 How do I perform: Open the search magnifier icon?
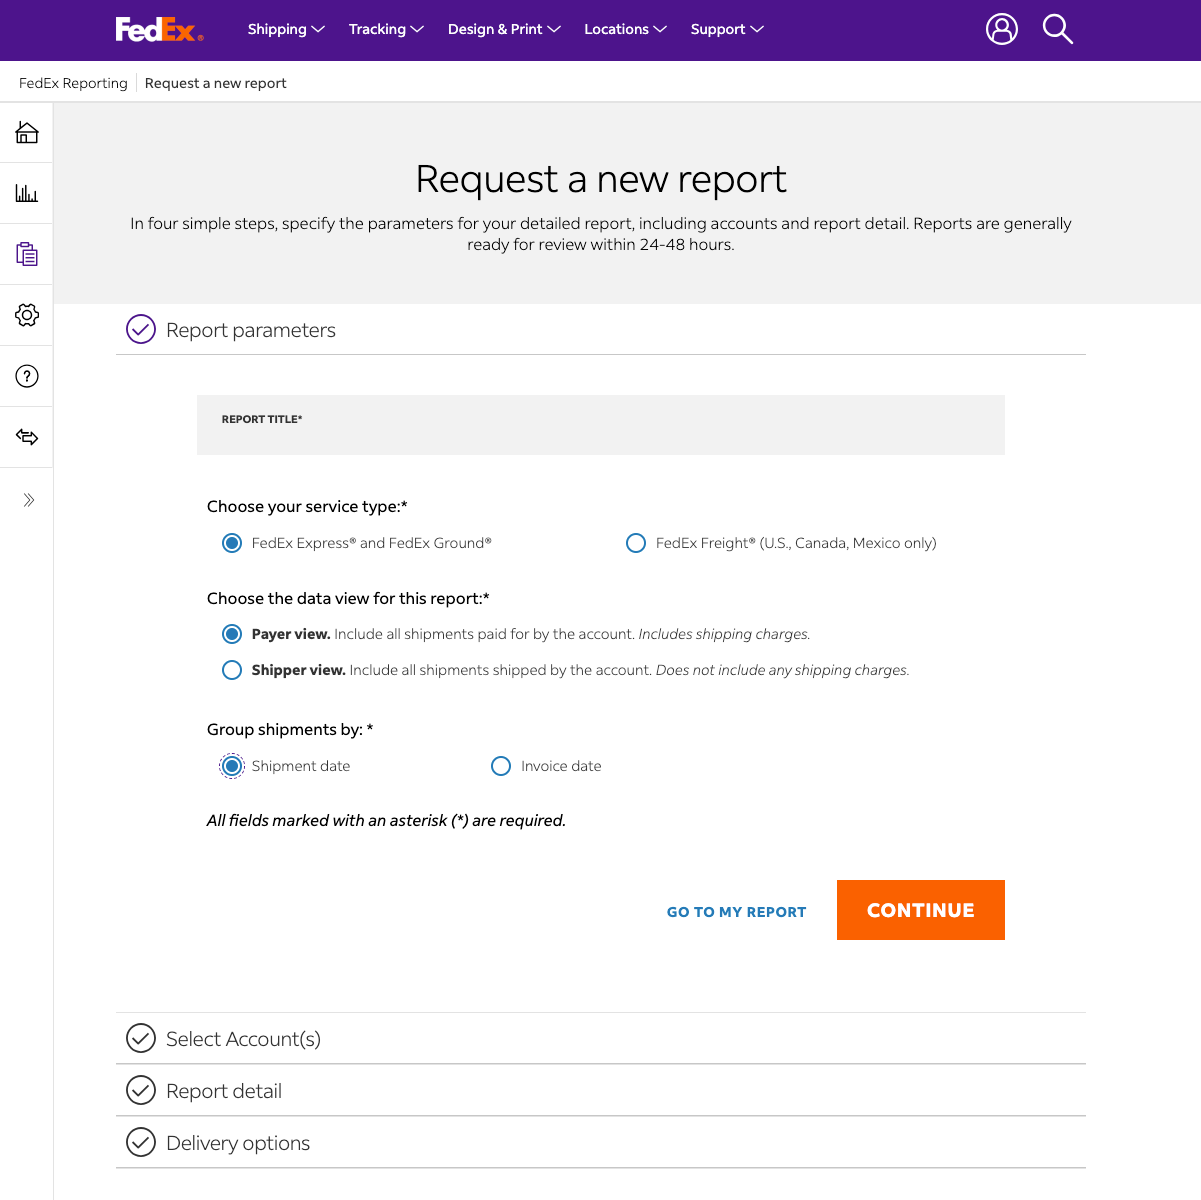tap(1057, 29)
